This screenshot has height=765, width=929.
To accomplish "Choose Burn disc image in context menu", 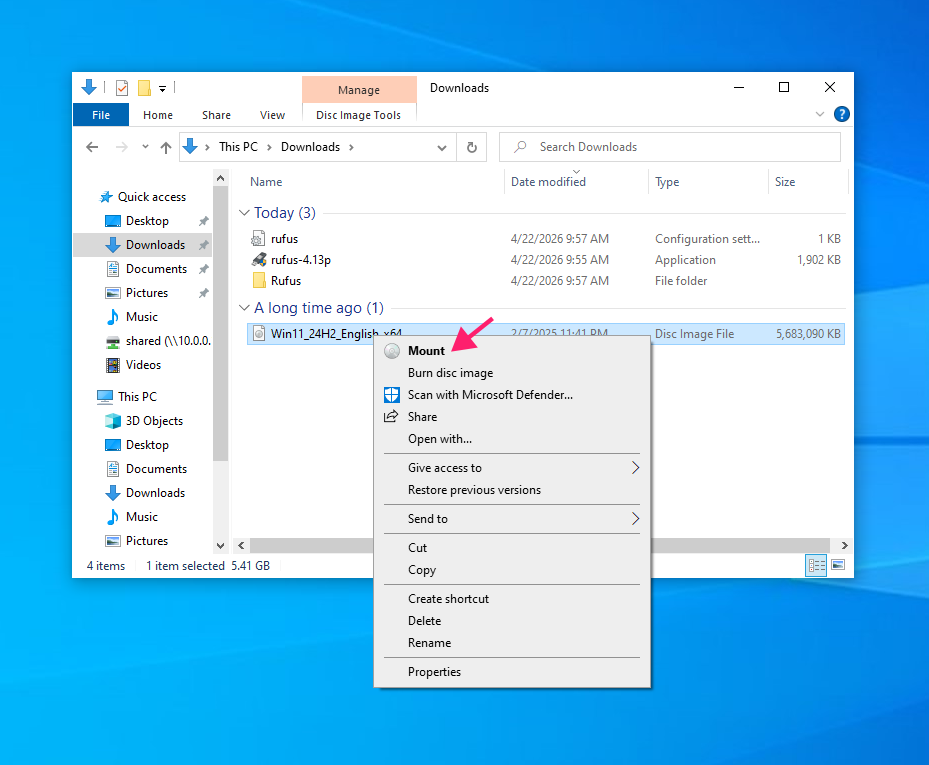I will 512,373.
